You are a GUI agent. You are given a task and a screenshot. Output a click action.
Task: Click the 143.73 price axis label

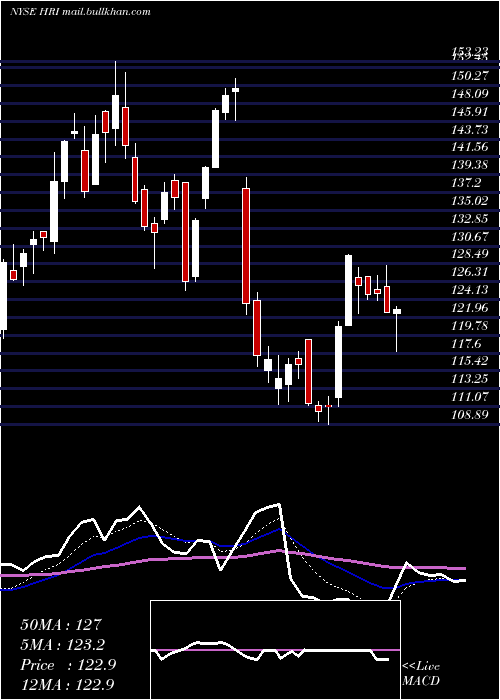pyautogui.click(x=469, y=129)
